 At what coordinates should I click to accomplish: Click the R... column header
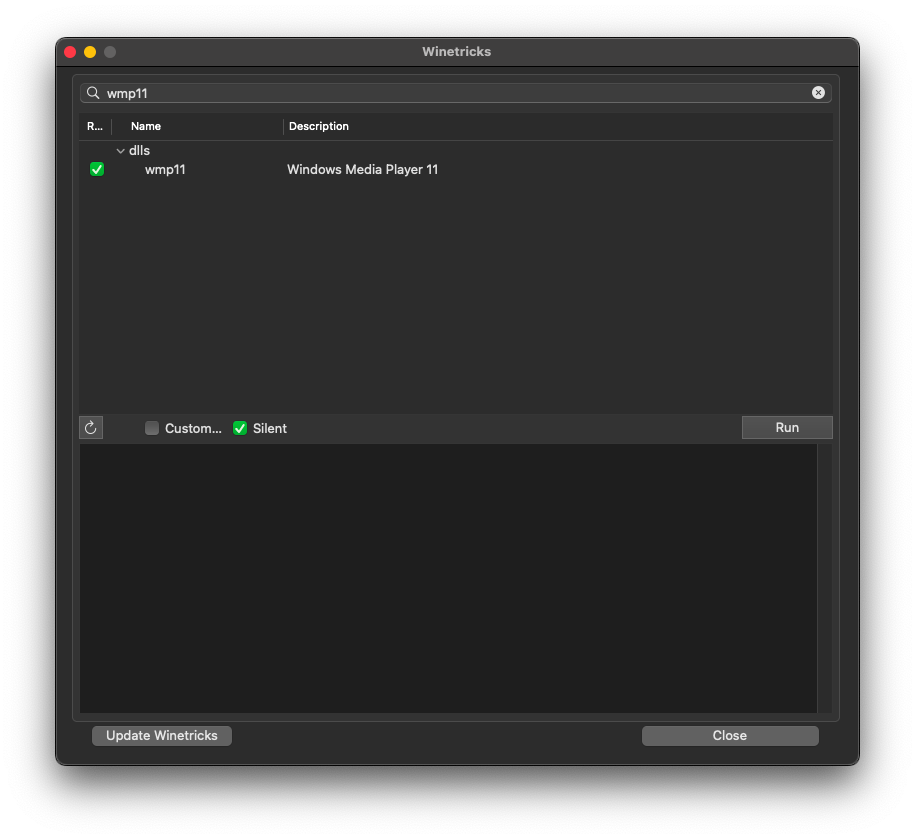95,127
